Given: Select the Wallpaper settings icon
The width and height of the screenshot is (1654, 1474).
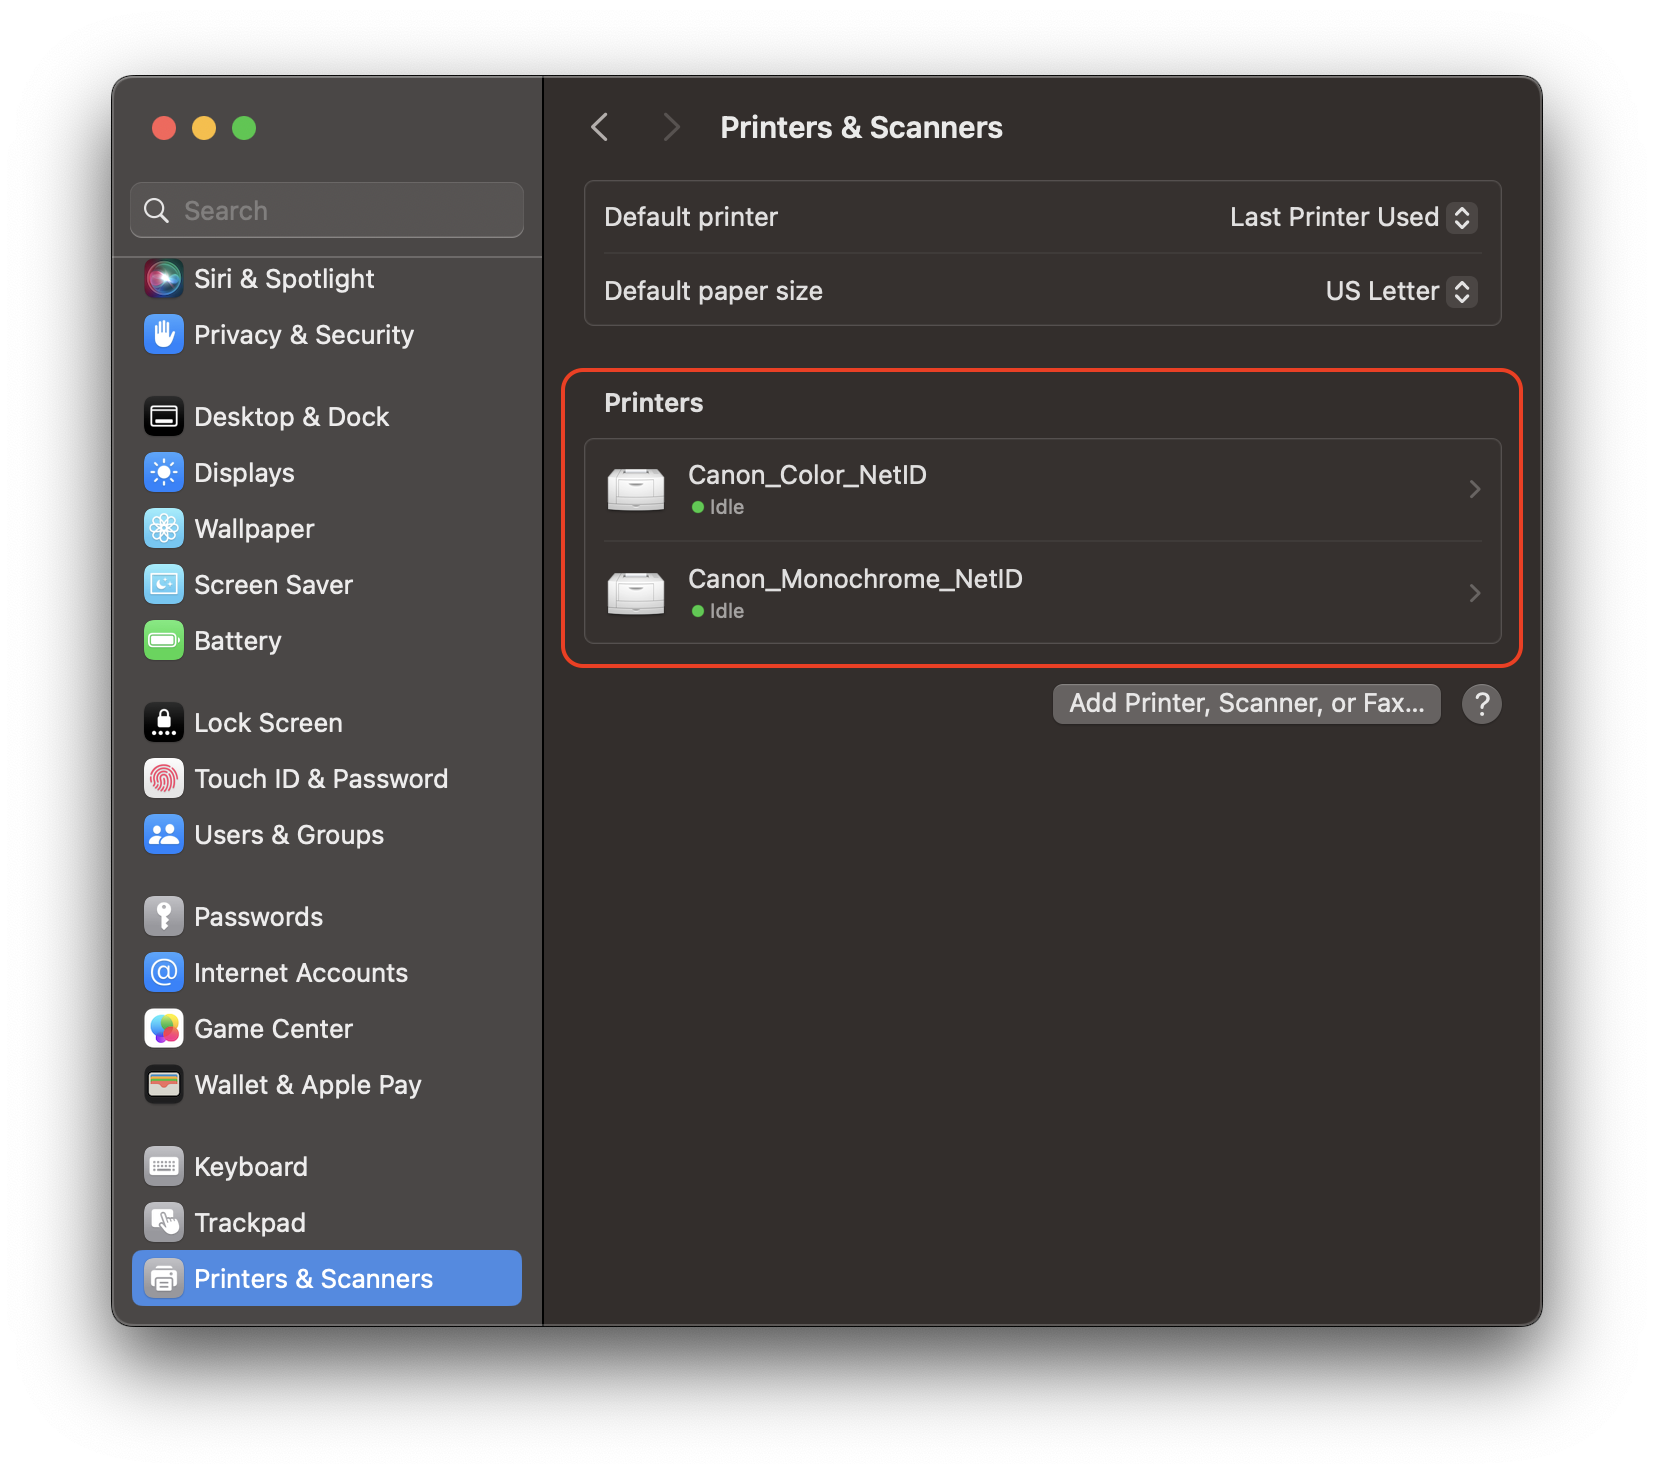Looking at the screenshot, I should (163, 528).
